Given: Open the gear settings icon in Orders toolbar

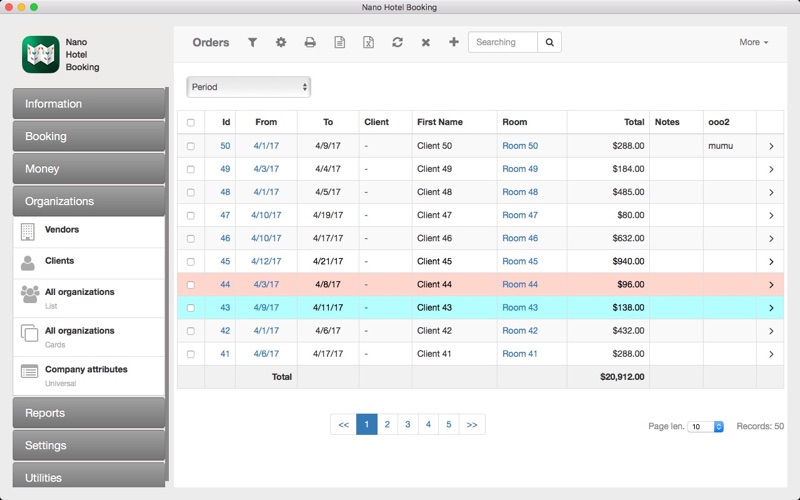Looking at the screenshot, I should tap(281, 42).
